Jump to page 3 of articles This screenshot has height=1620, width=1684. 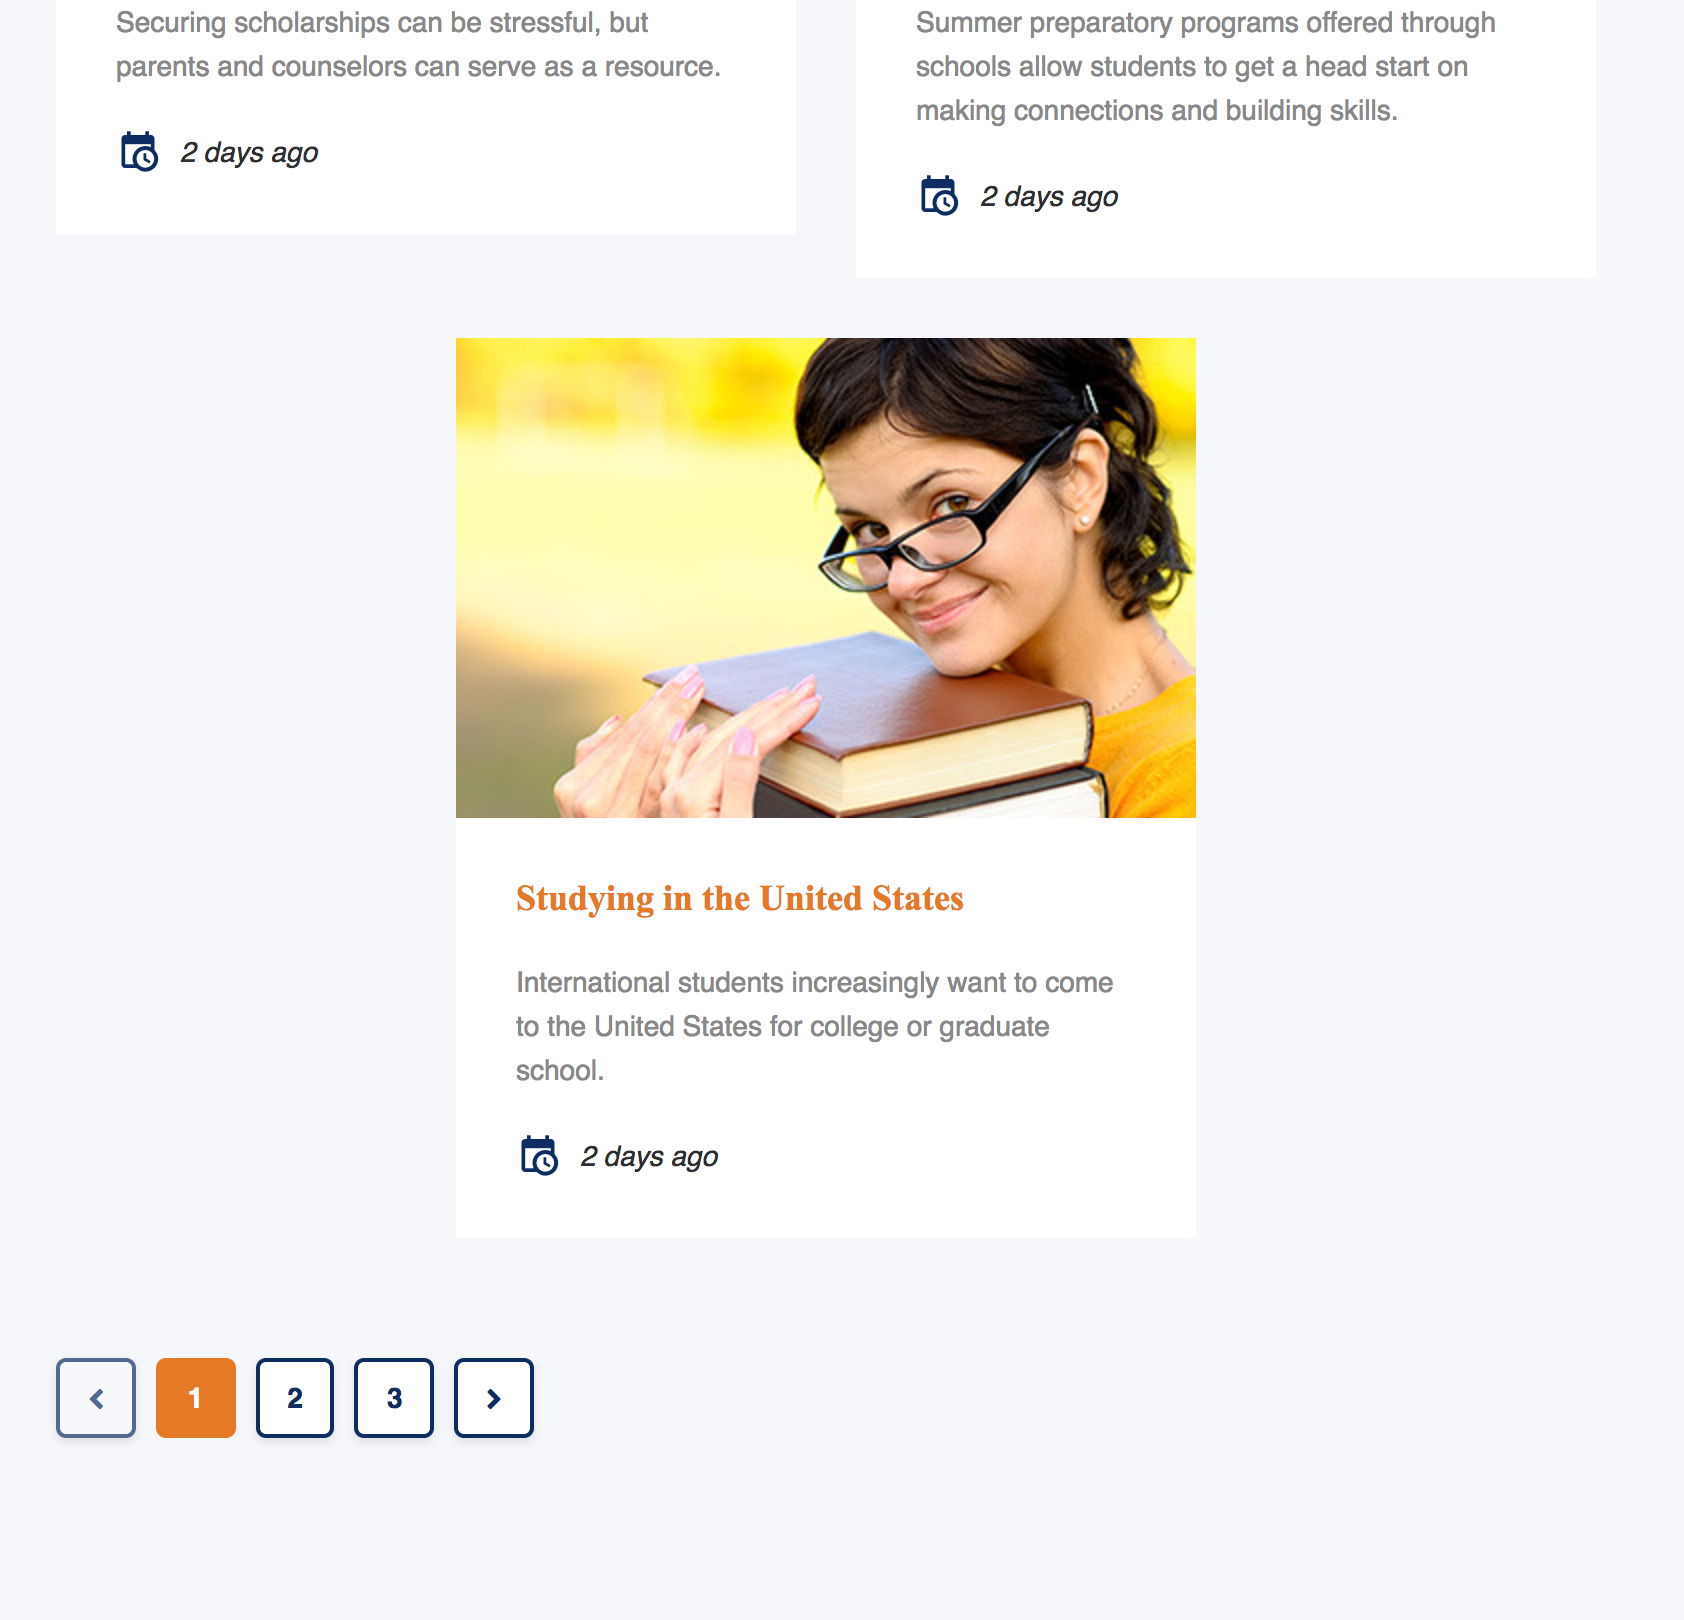tap(394, 1398)
